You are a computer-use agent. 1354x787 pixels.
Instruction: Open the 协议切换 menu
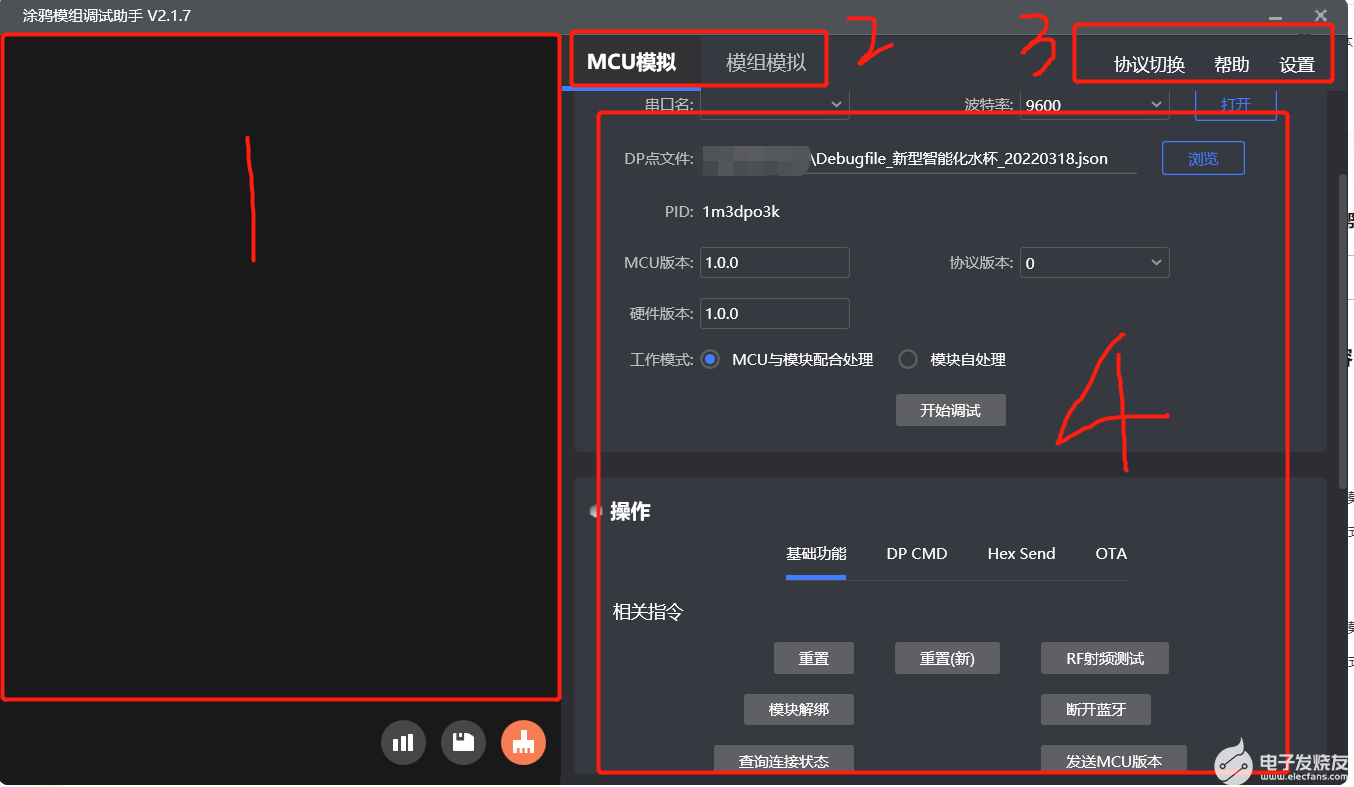[1150, 65]
